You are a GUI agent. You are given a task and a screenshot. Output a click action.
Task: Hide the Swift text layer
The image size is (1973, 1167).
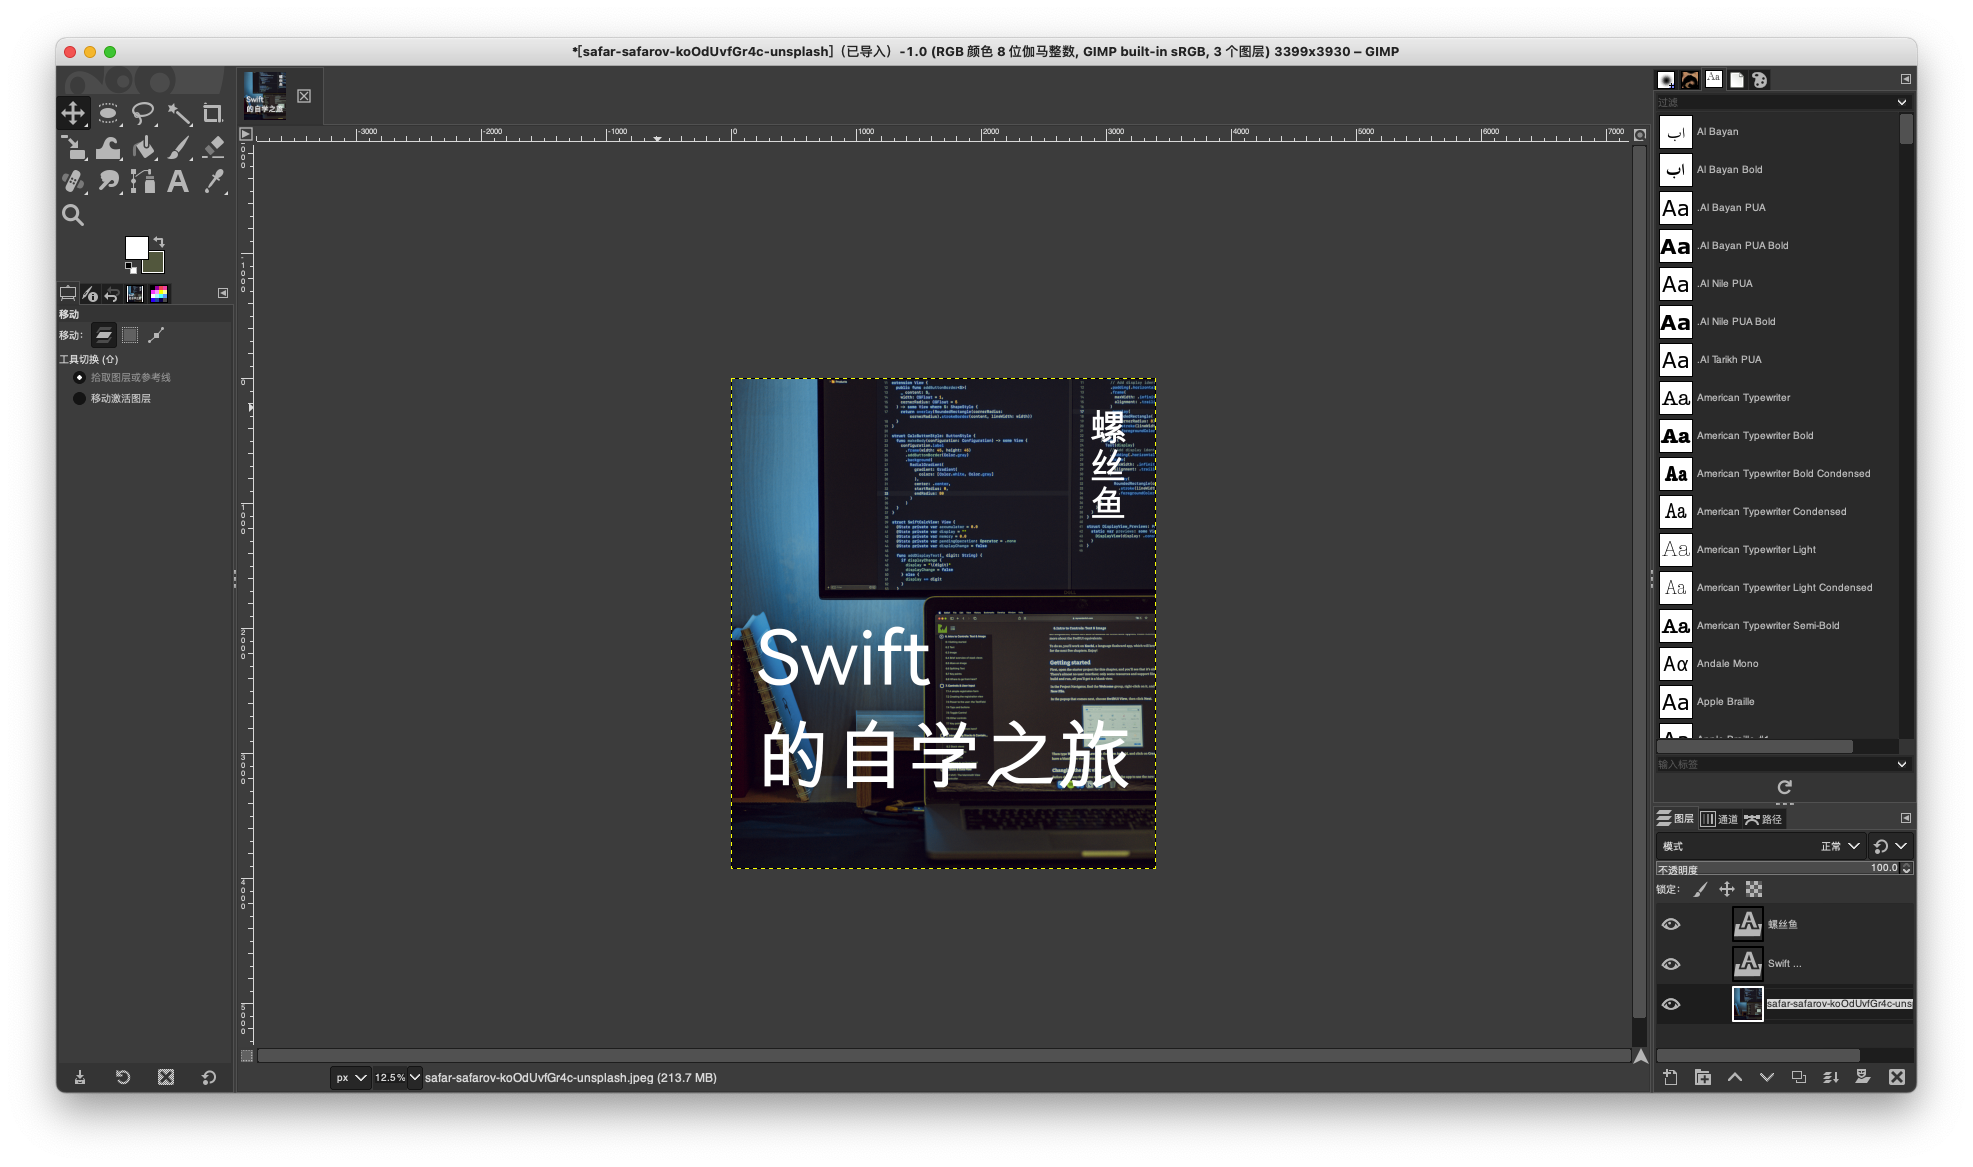pyautogui.click(x=1670, y=964)
